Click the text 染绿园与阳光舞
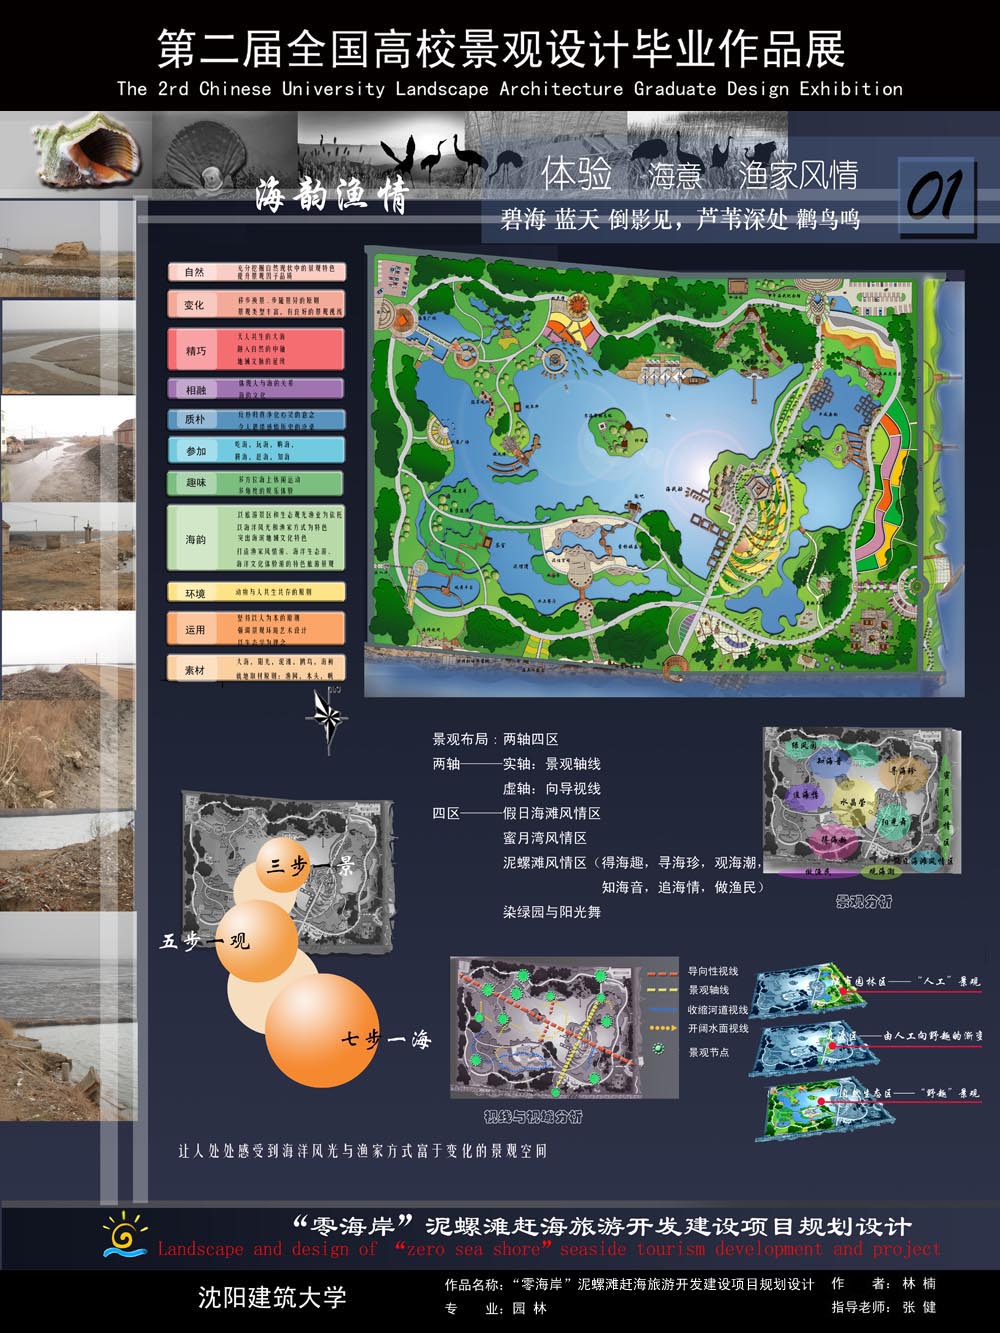Viewport: 1000px width, 1333px height. click(551, 912)
